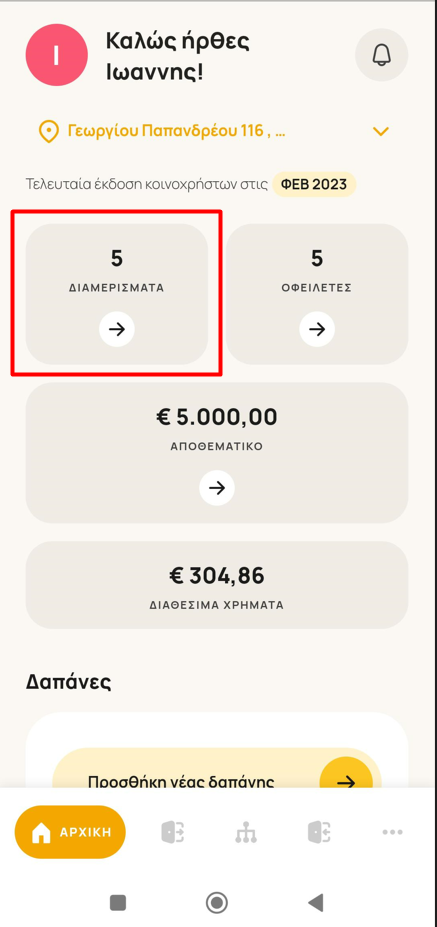Open fourth bottom navigation door icon
The image size is (437, 927).
[319, 832]
